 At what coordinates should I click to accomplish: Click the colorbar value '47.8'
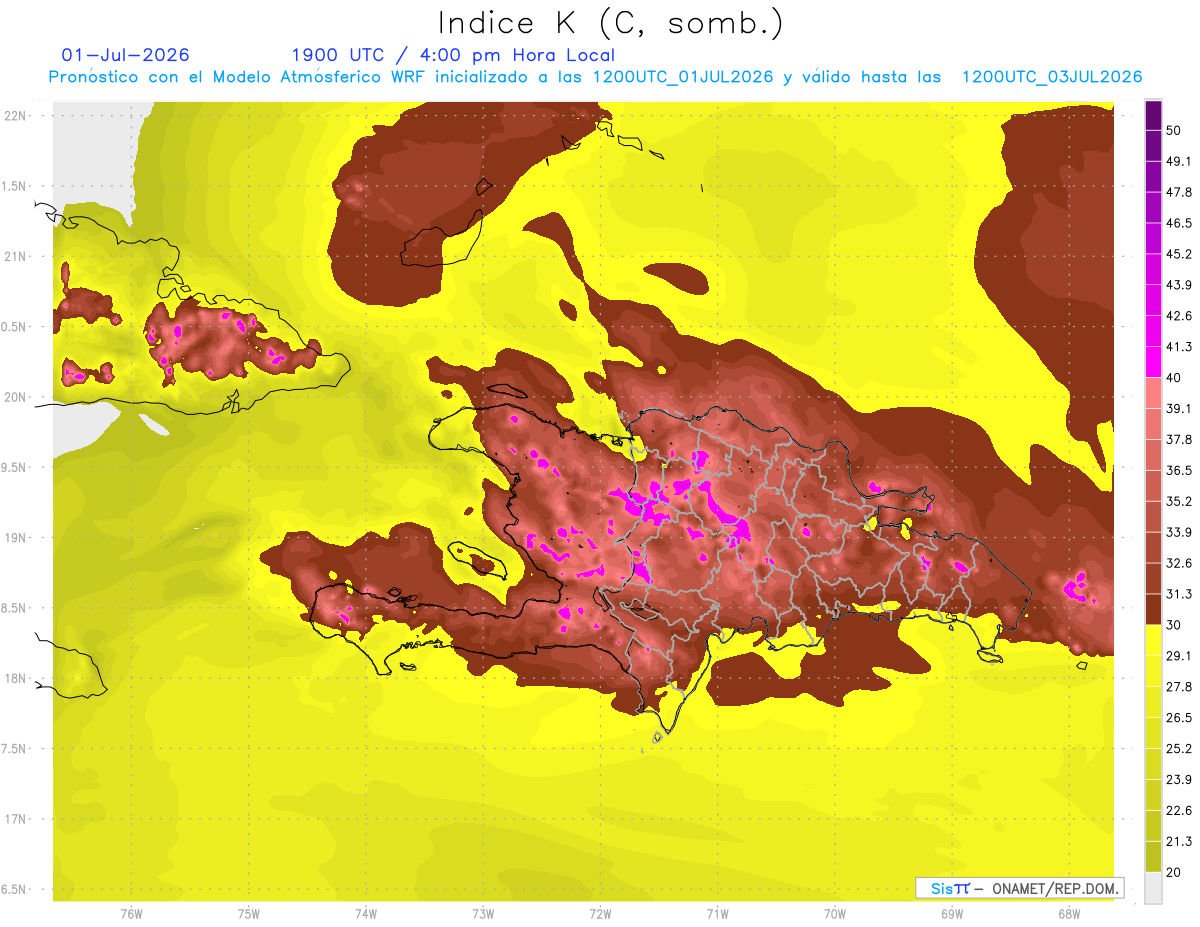coord(1179,193)
